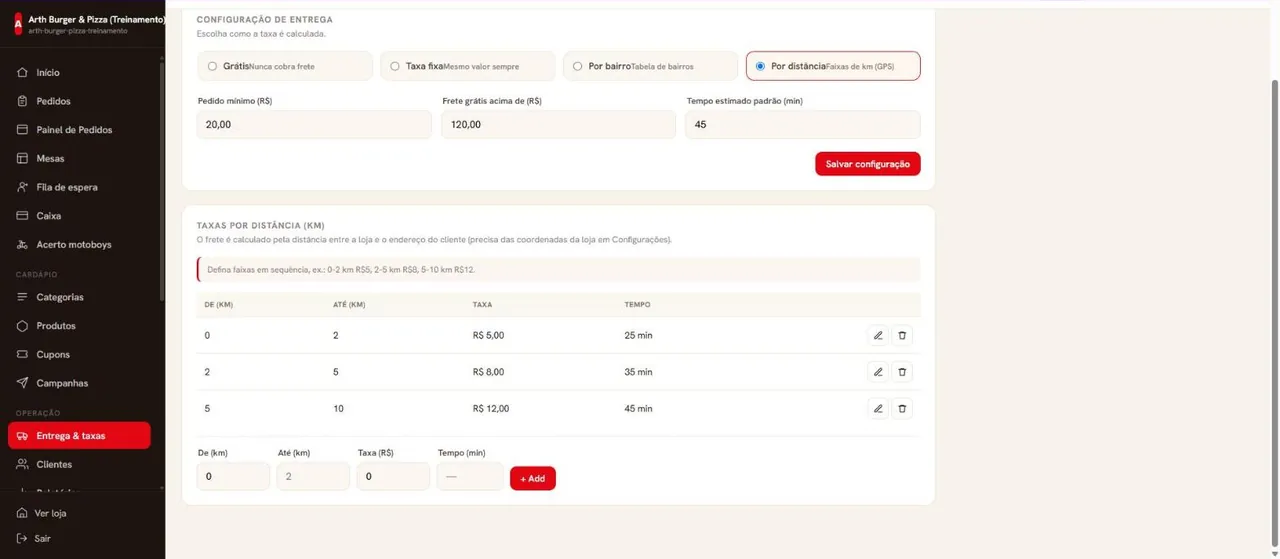
Task: Click the Produtos box icon
Action: click(x=22, y=326)
